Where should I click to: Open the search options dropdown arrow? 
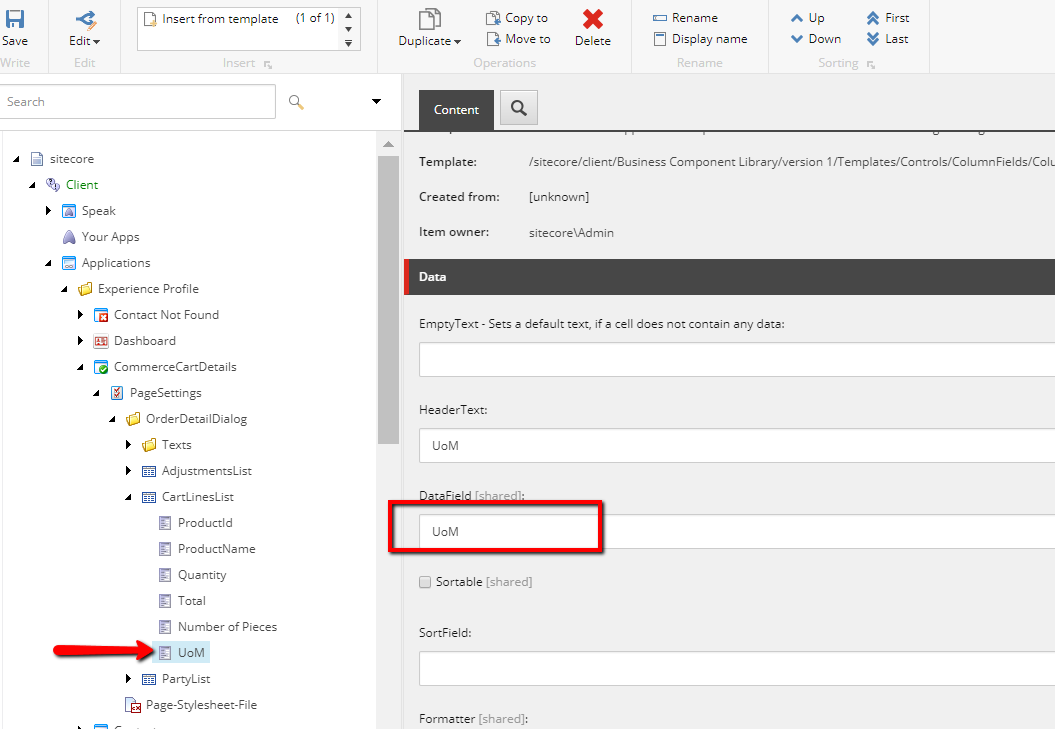click(376, 102)
